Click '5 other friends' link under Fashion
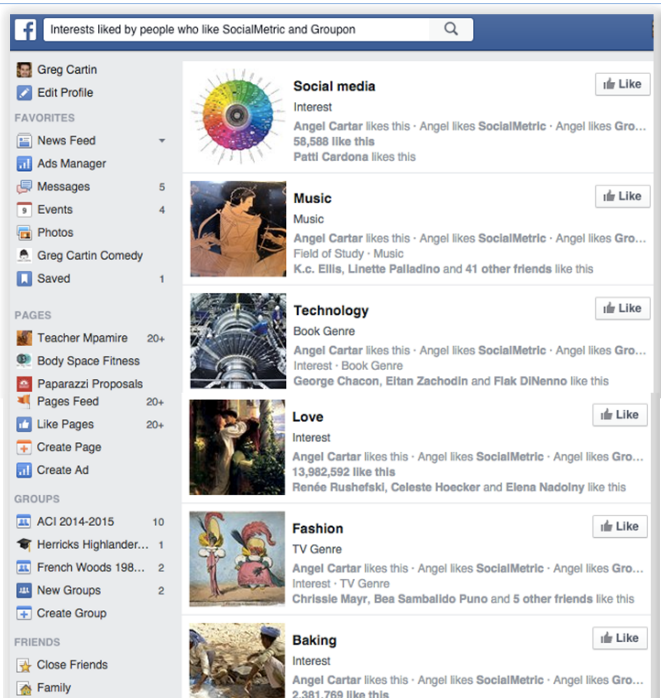Image resolution: width=661 pixels, height=700 pixels. pyautogui.click(x=553, y=599)
